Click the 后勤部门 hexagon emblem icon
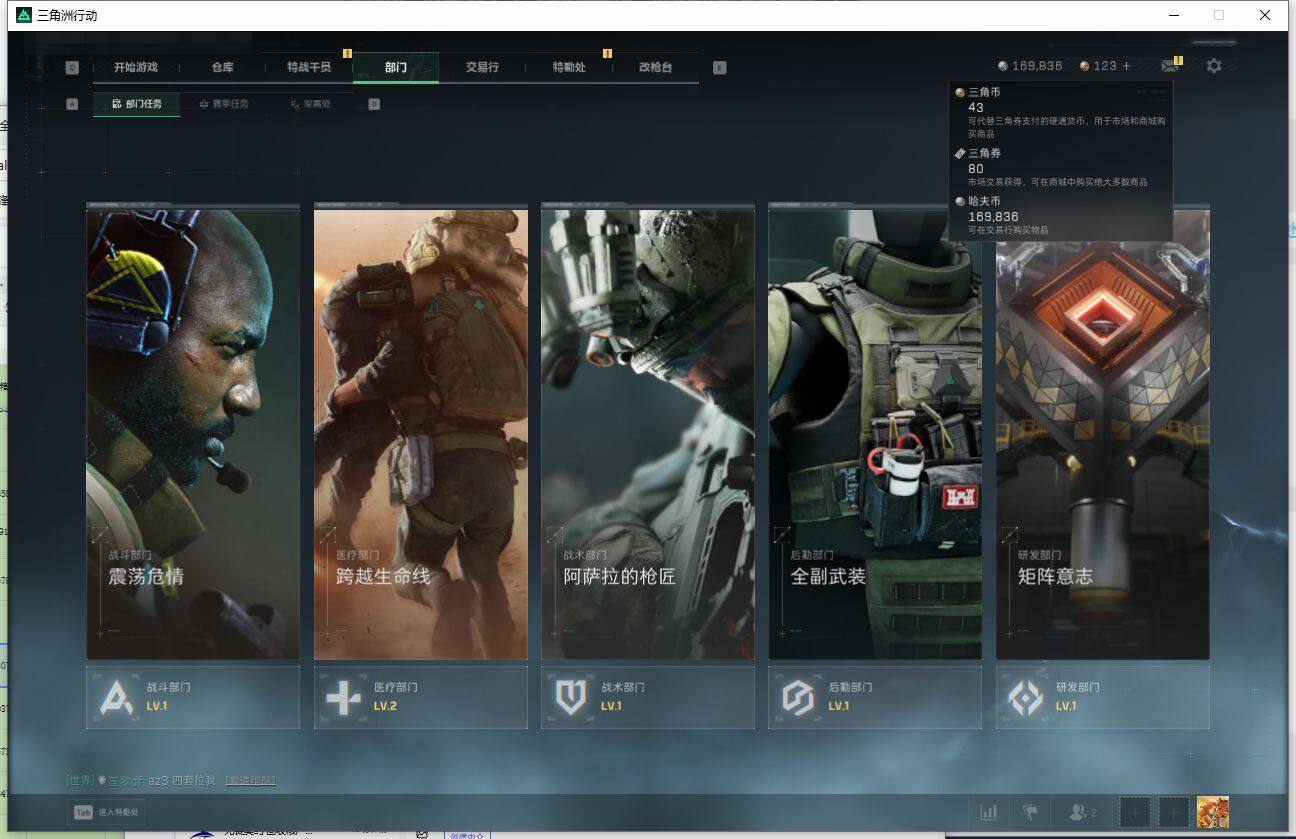Viewport: 1296px width, 839px height. (x=798, y=697)
